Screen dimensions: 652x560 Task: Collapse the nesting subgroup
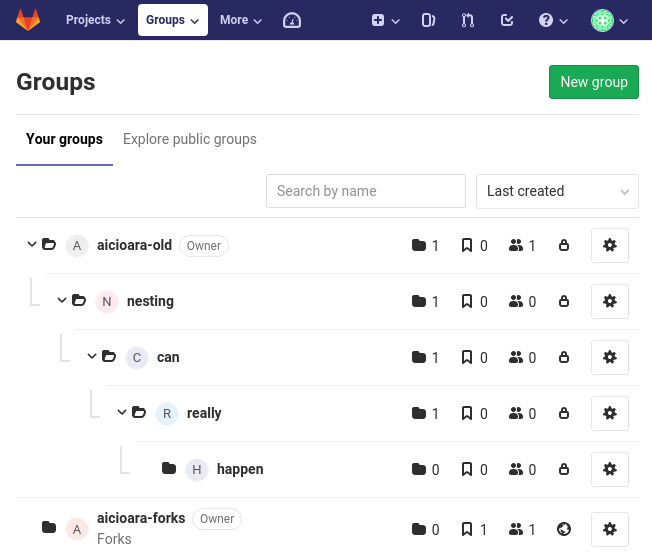[x=62, y=300]
